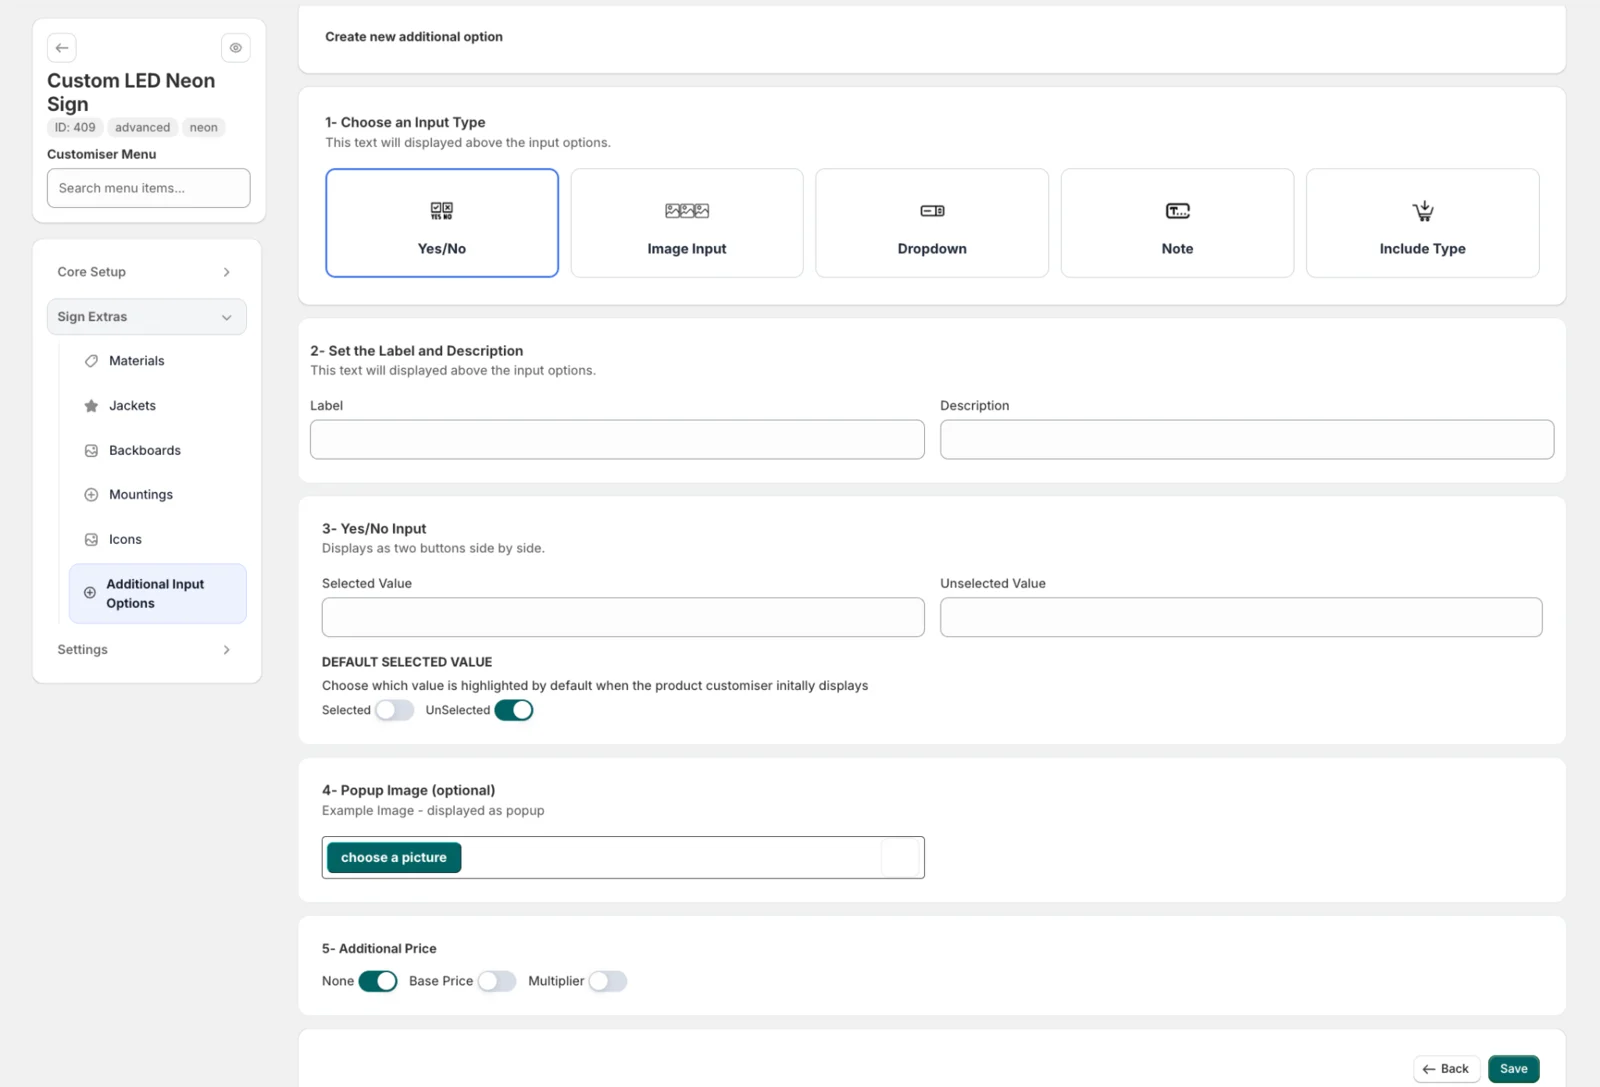This screenshot has height=1087, width=1600.
Task: Click the Materials tag icon
Action: tap(91, 361)
